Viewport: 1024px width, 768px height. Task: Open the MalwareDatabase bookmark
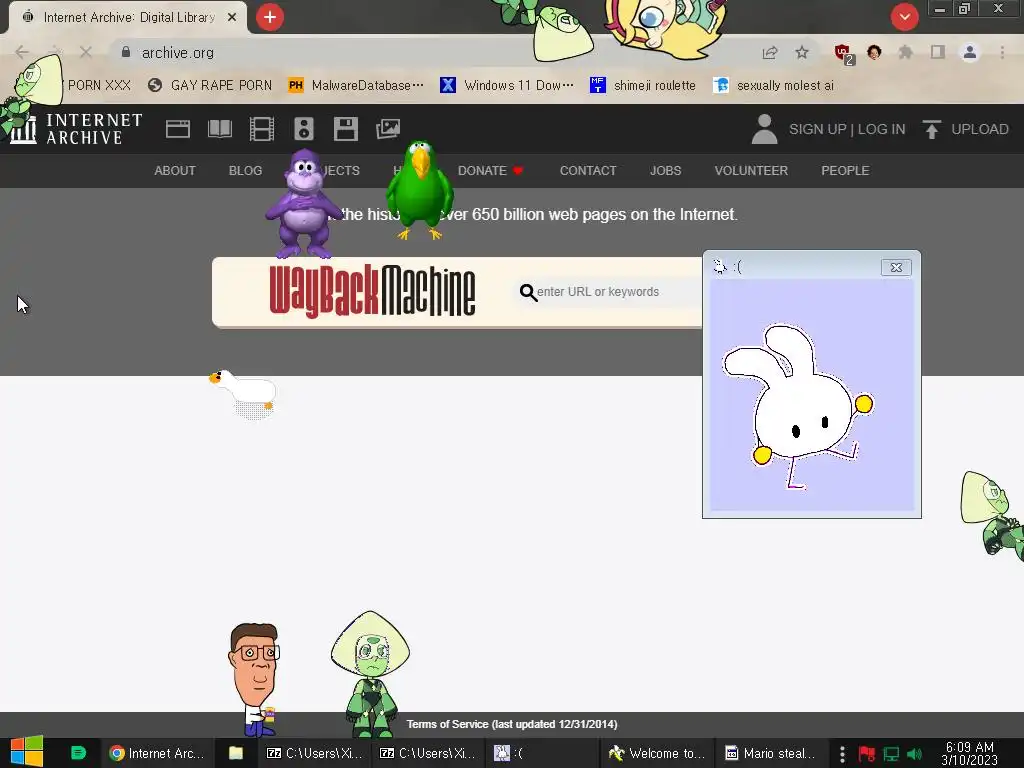(x=356, y=86)
